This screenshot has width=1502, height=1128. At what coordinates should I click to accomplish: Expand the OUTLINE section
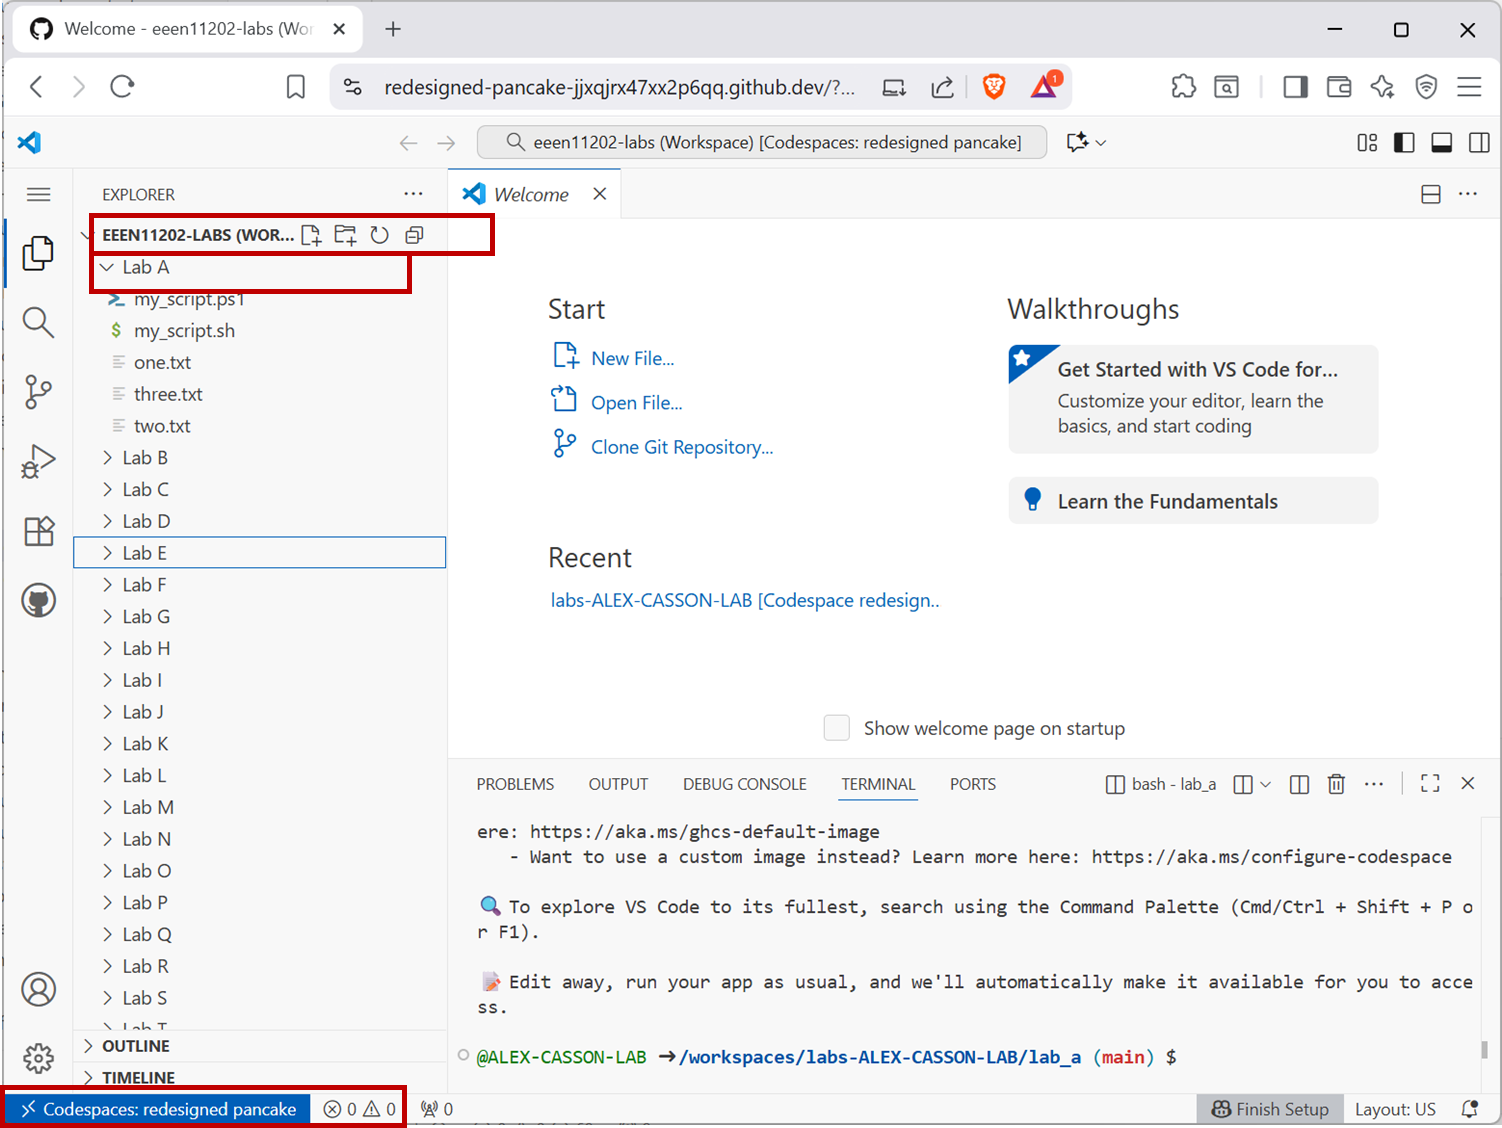(135, 1046)
